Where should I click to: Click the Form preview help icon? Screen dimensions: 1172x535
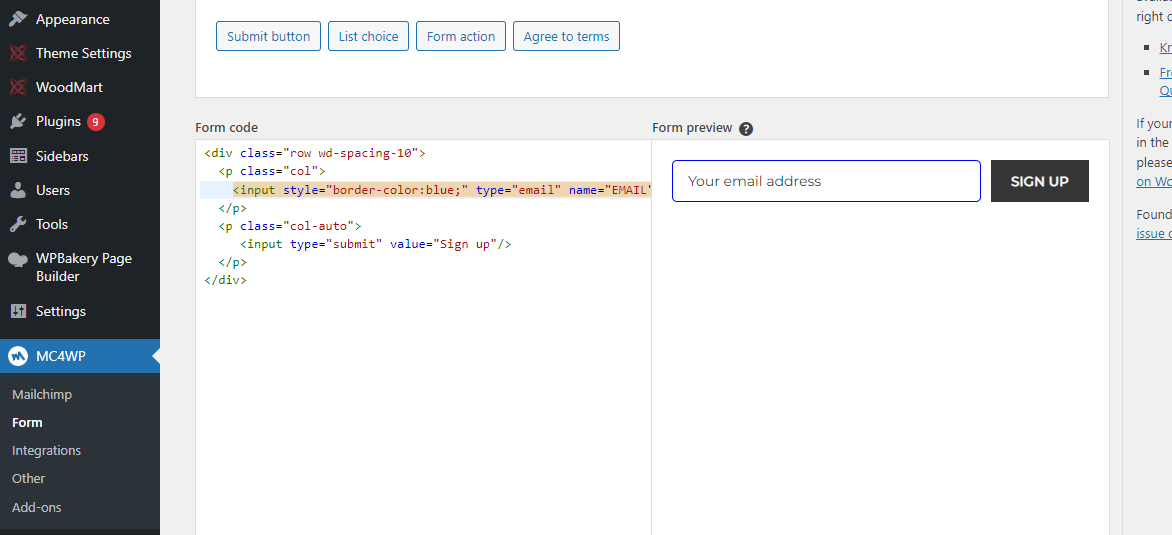(x=746, y=128)
